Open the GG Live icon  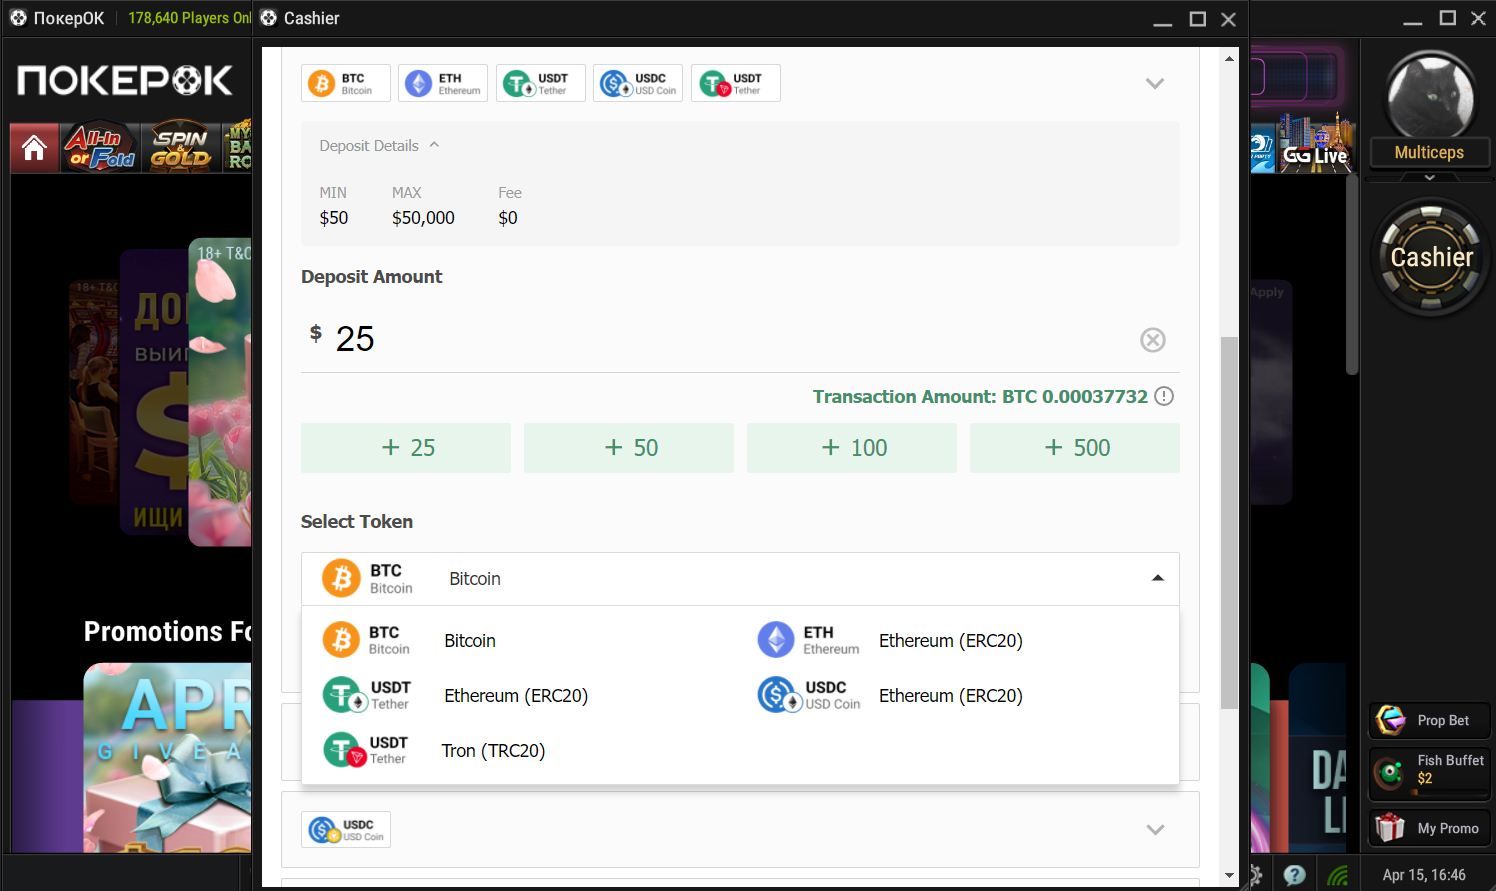[1315, 150]
